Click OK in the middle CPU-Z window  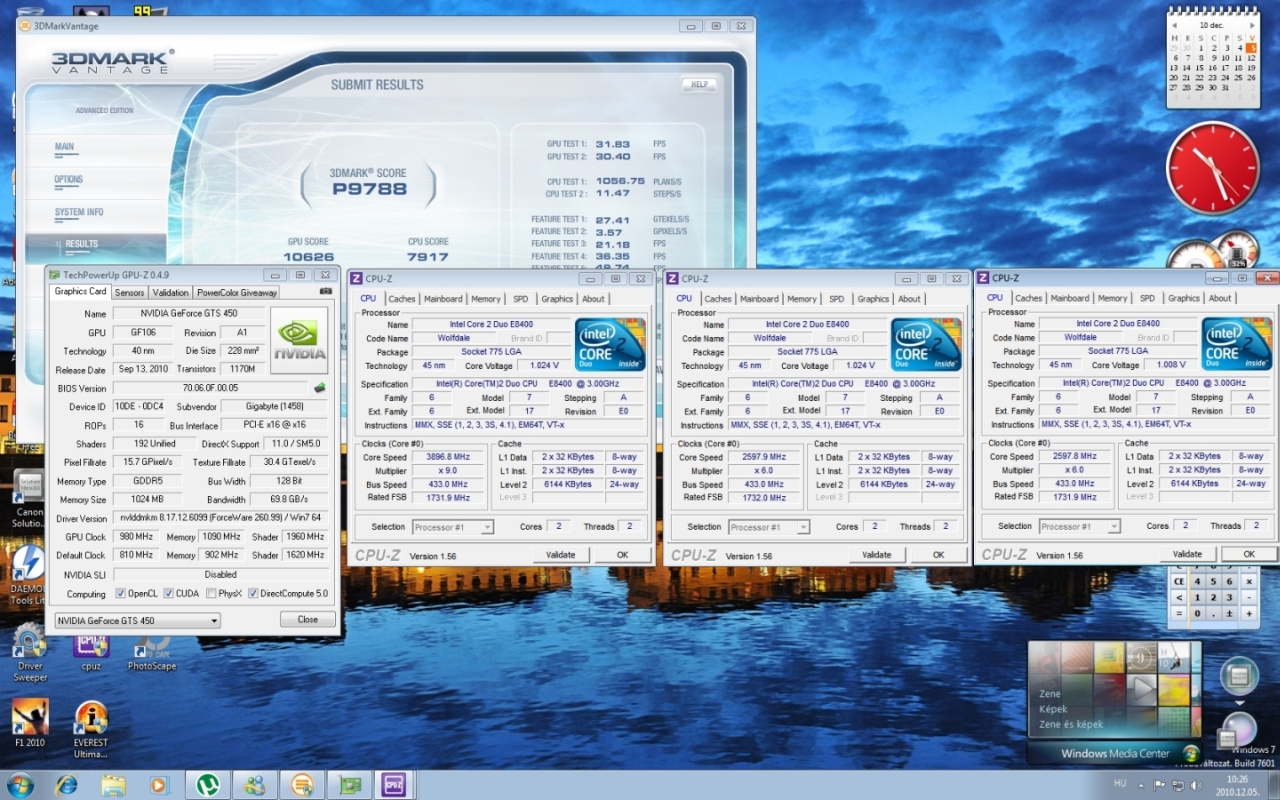click(938, 555)
